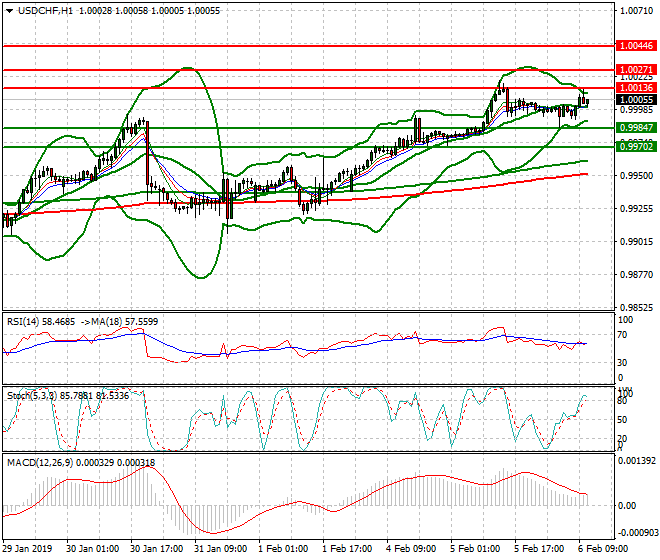Click the MACD scale value -0.000903
The image size is (660, 560).
point(637,533)
